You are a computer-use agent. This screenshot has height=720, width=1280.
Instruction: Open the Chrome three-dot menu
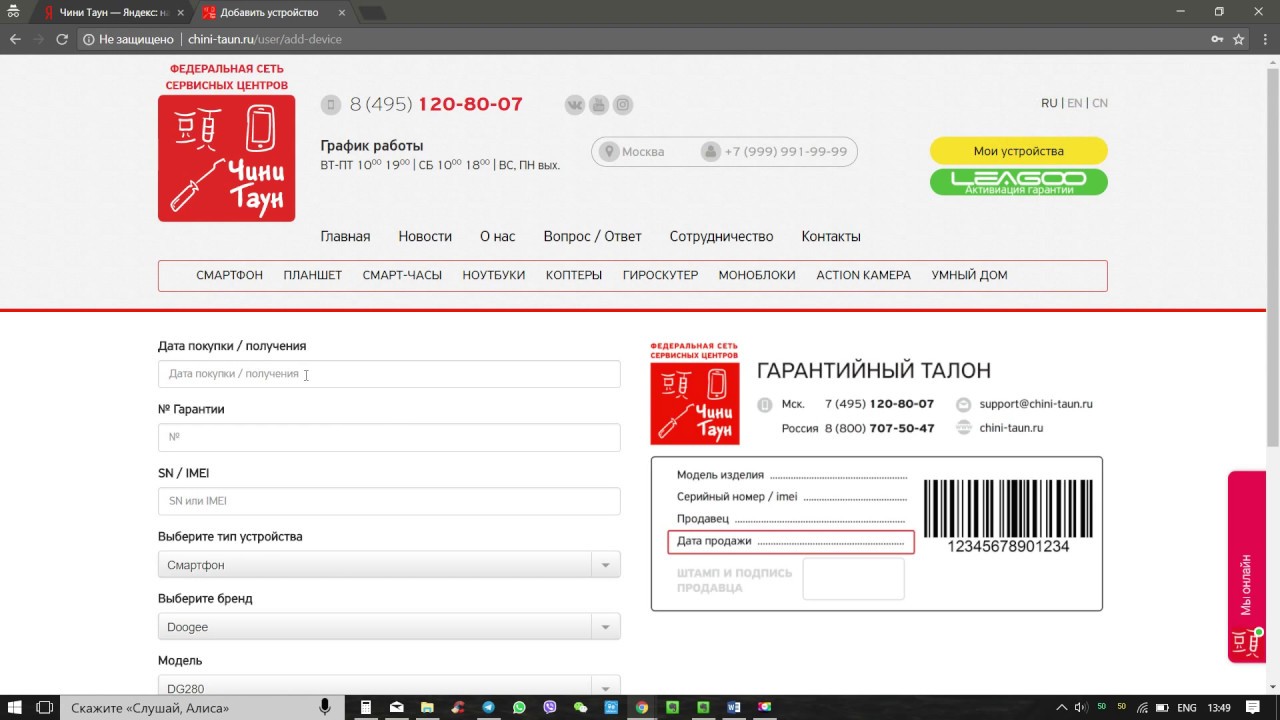point(1263,39)
